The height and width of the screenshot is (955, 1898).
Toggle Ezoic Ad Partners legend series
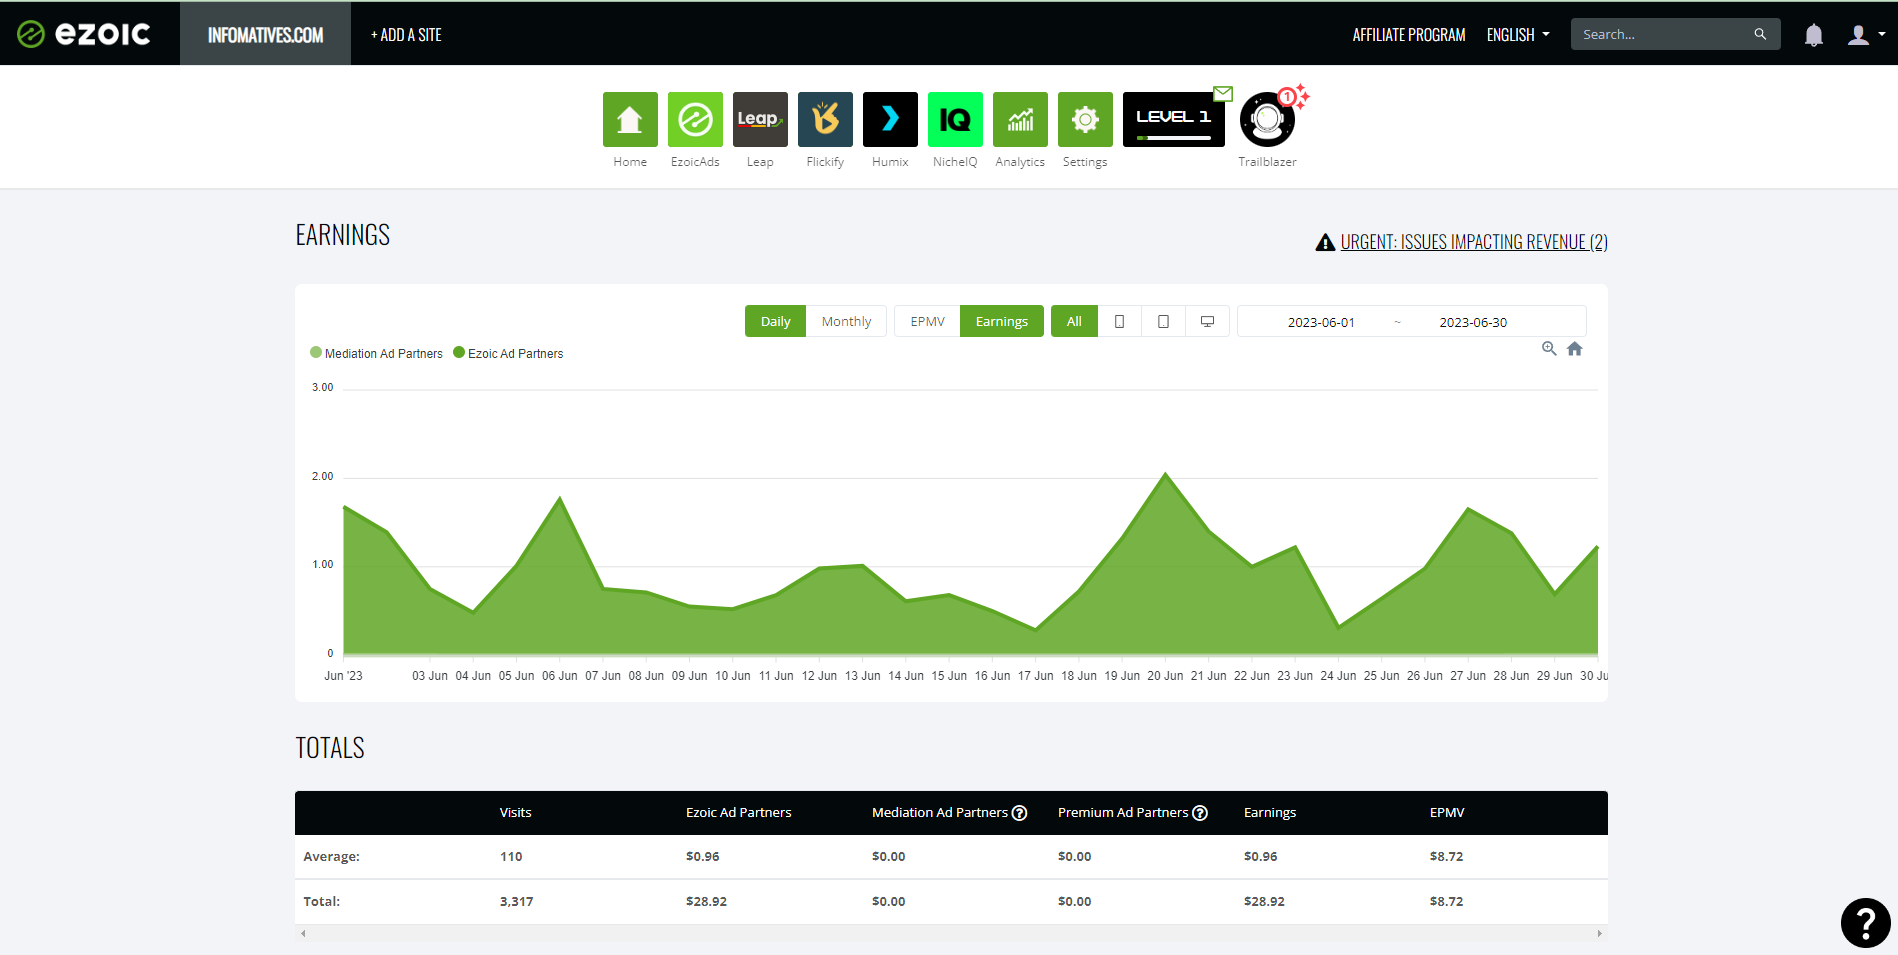coord(508,353)
